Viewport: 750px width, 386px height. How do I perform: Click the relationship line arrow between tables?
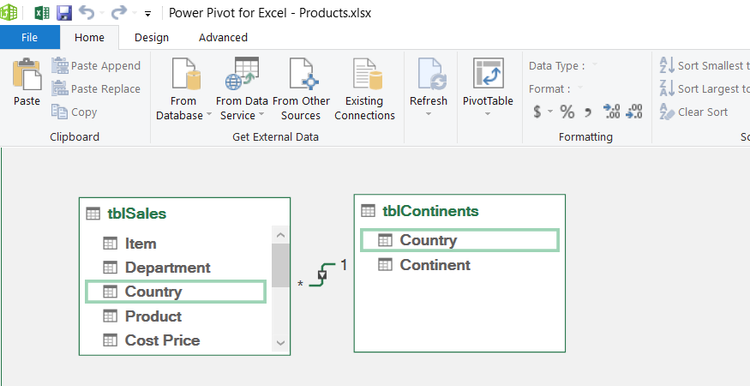322,275
